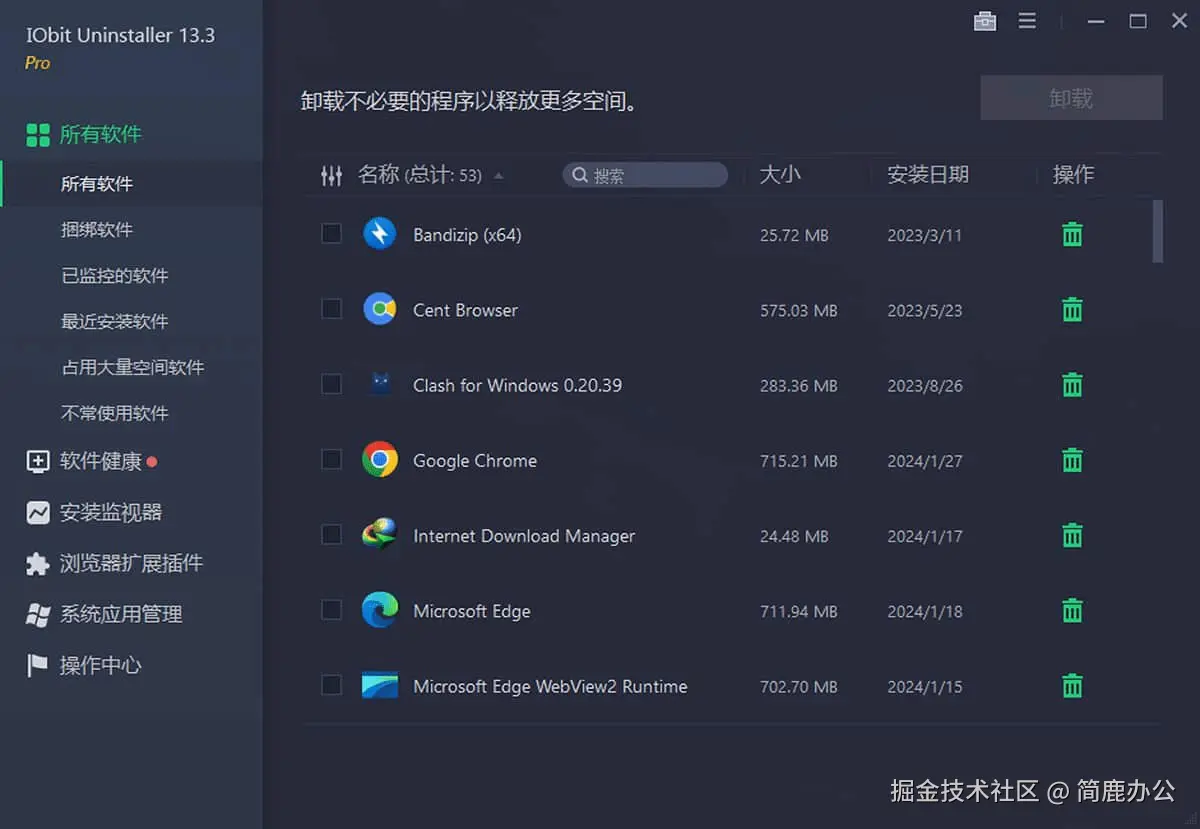
Task: Click the flag icon beside 操作中心
Action: point(38,666)
